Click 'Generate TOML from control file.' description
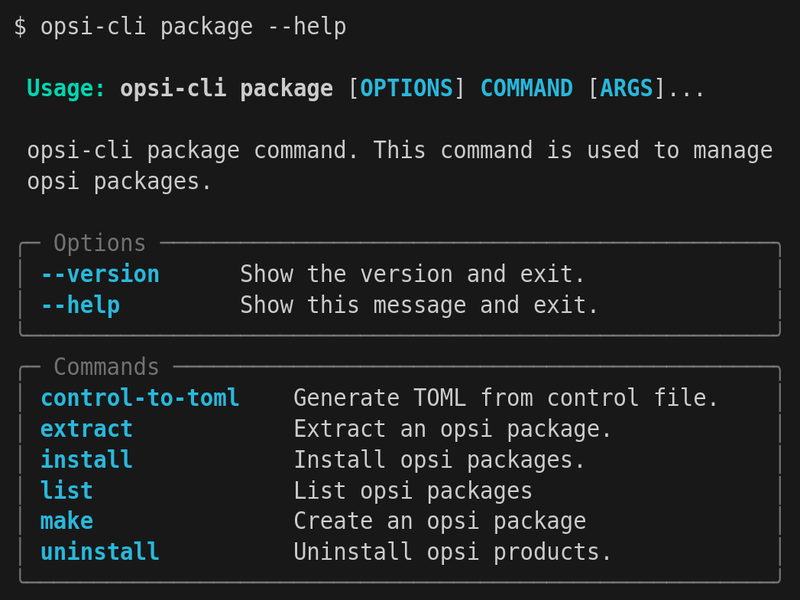This screenshot has height=600, width=800. pyautogui.click(x=506, y=398)
